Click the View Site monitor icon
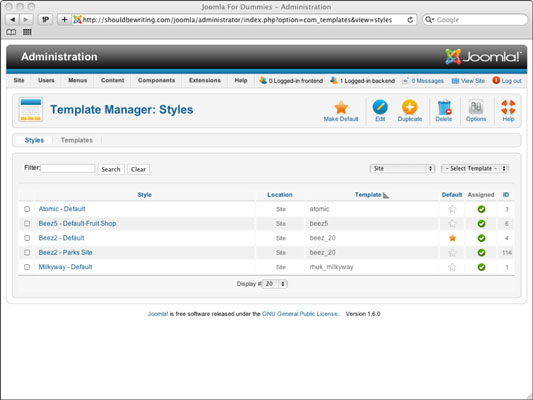The width and height of the screenshot is (533, 400). [x=455, y=81]
